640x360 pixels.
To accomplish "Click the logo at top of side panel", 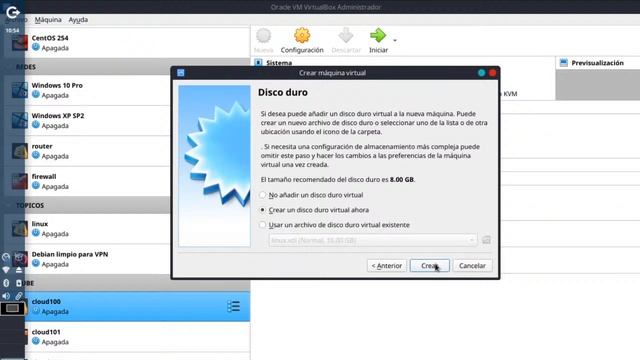I will 12,12.
